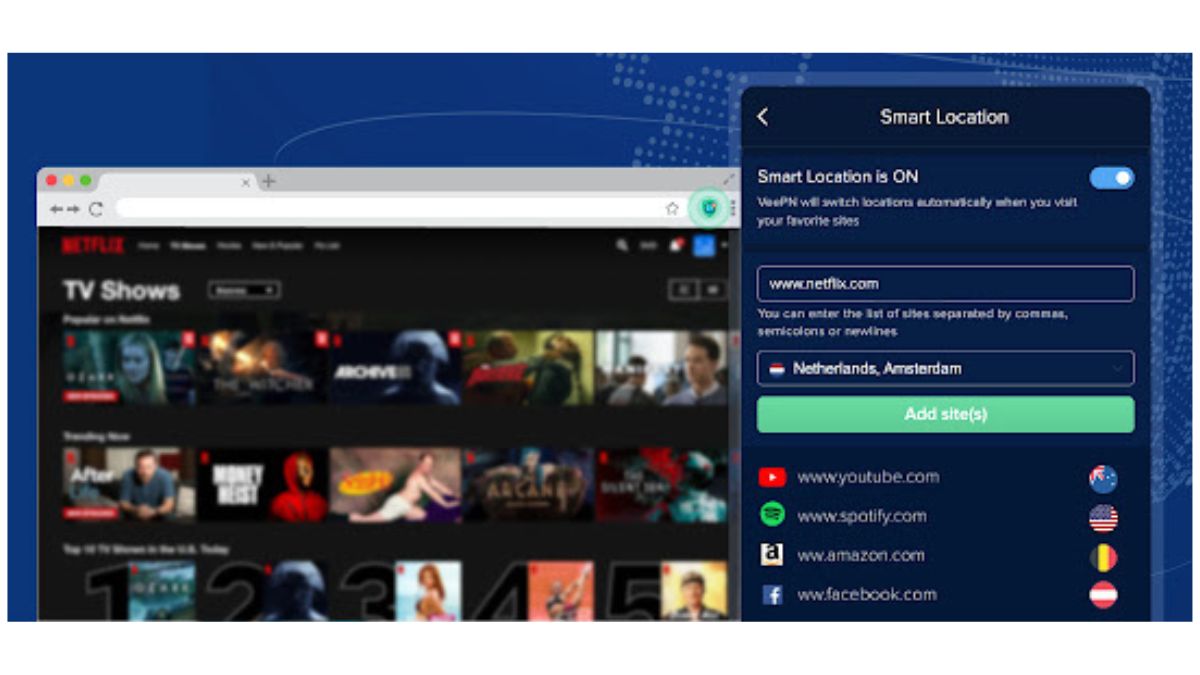1200x675 pixels.
Task: Open The Witcher thumbnail
Action: tap(263, 368)
